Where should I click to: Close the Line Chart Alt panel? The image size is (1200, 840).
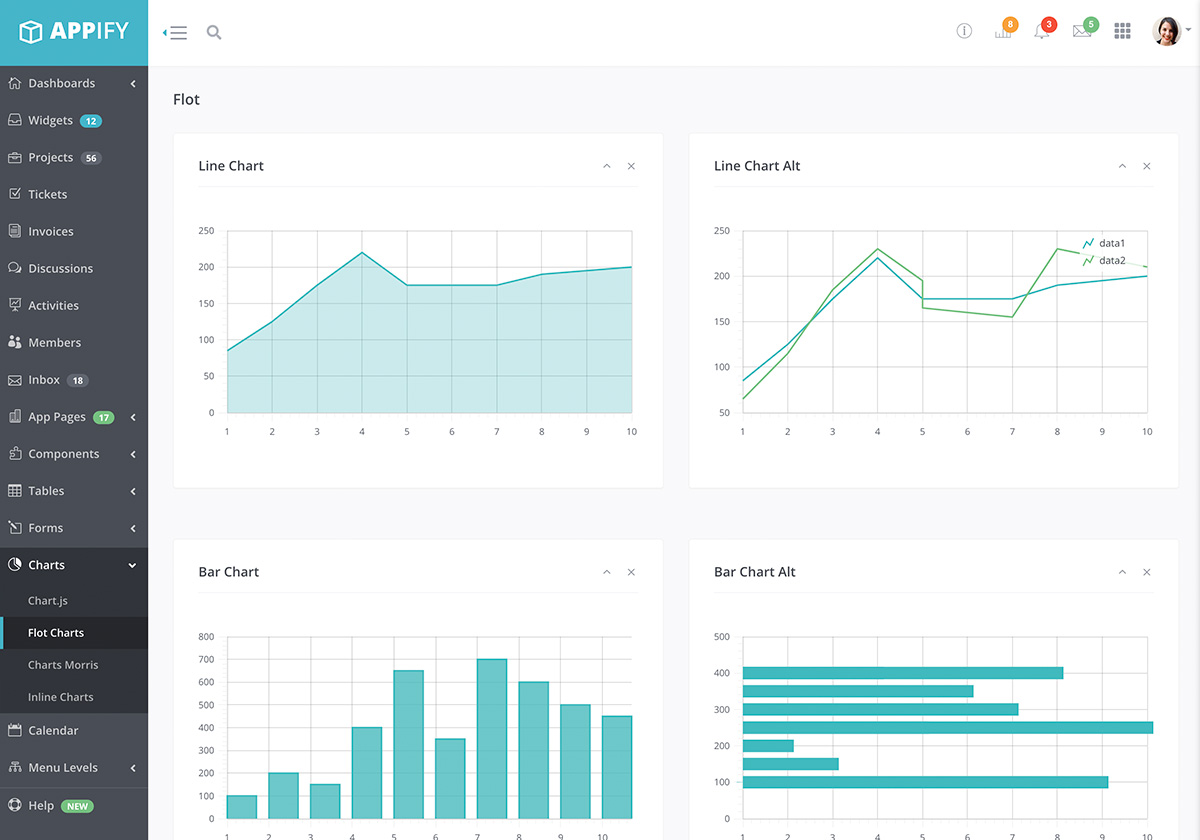pyautogui.click(x=1146, y=166)
